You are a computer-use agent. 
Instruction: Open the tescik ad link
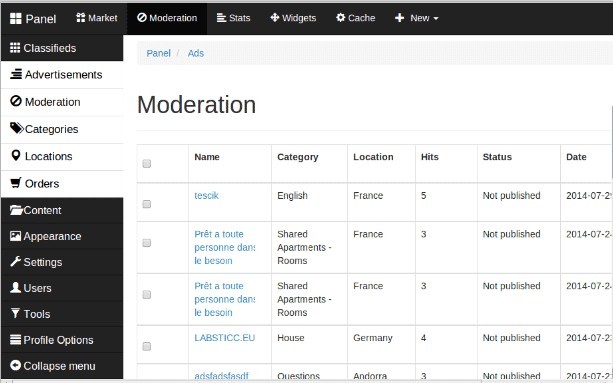[x=206, y=195]
